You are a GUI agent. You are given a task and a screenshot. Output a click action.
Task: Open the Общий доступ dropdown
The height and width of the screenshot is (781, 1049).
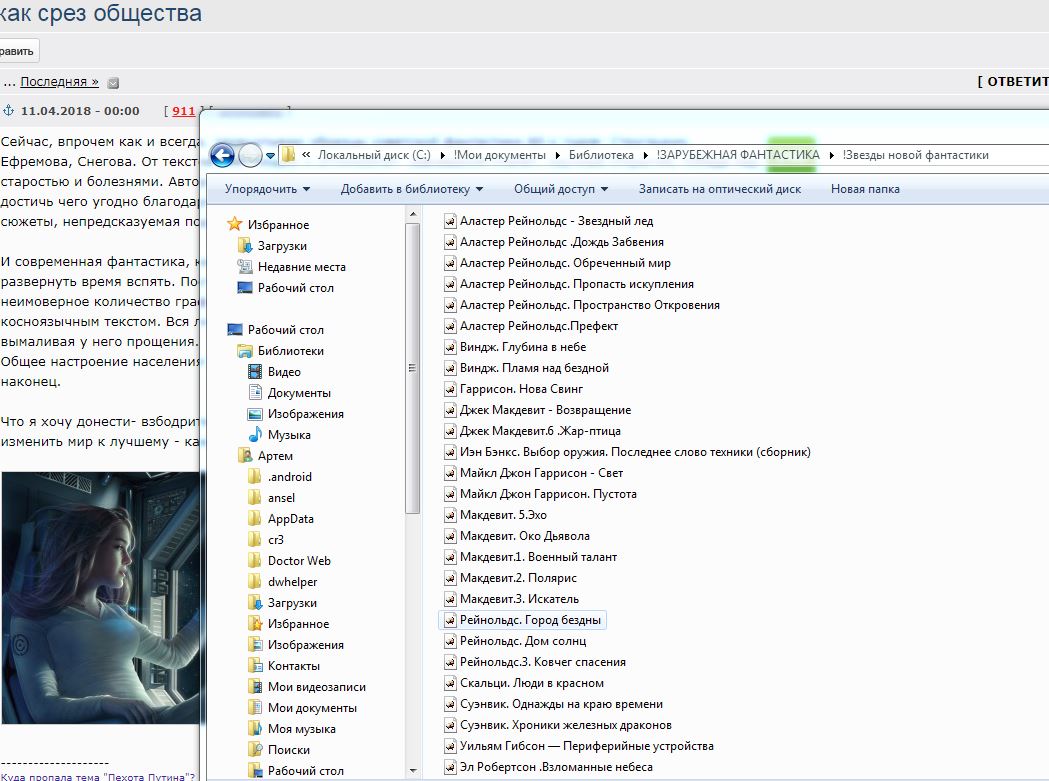(561, 189)
